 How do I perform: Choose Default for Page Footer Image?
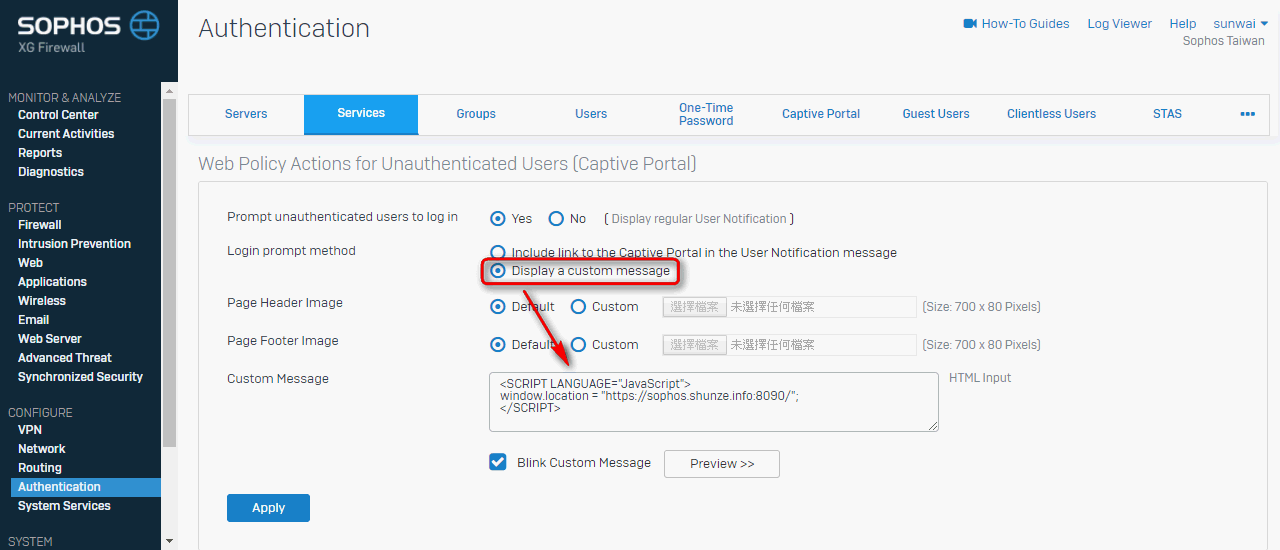498,345
